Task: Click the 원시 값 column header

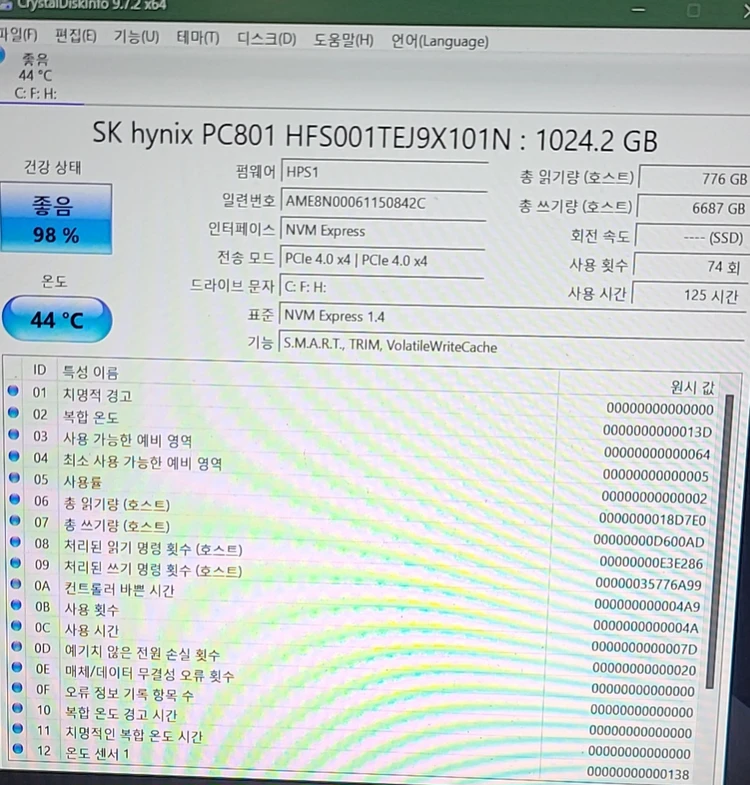Action: pyautogui.click(x=693, y=386)
